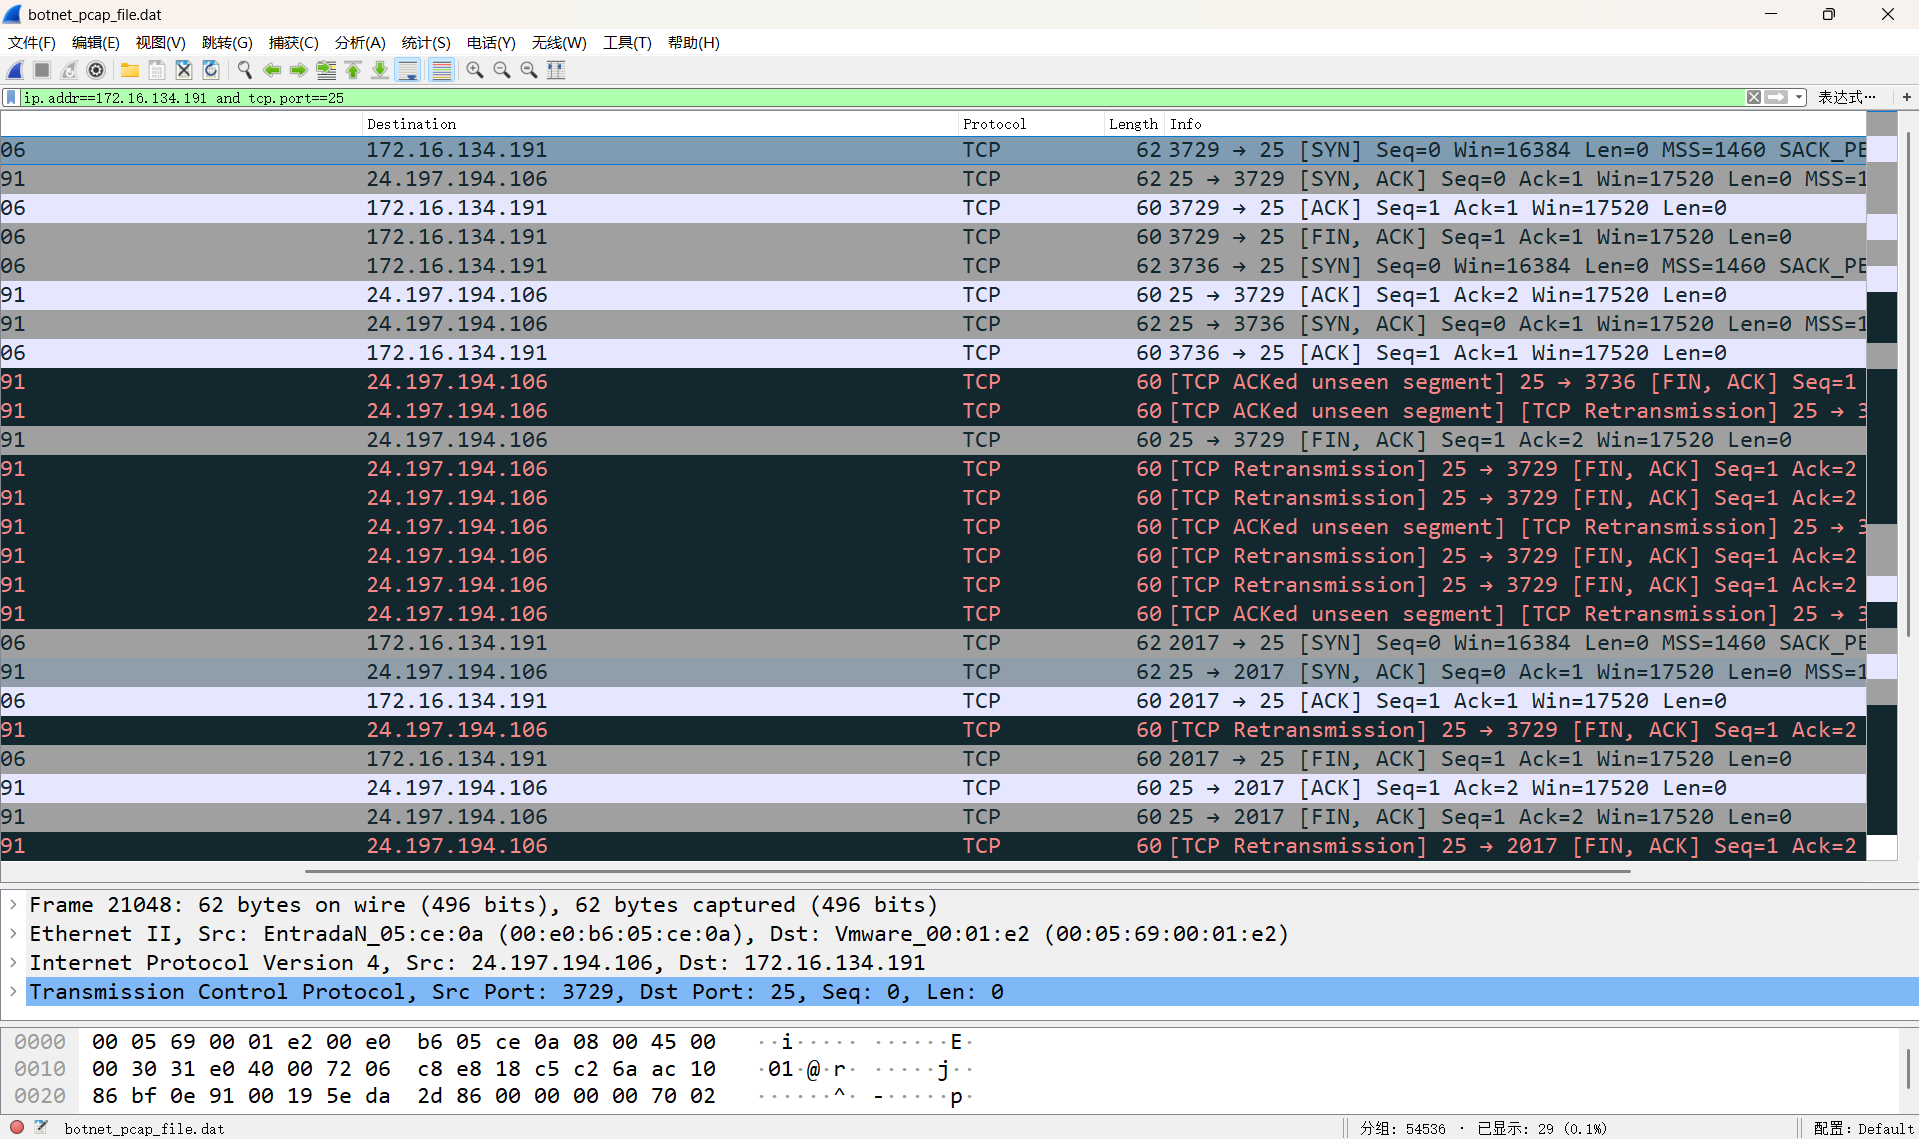Open the 视图(V) menu
The height and width of the screenshot is (1139, 1919).
coord(161,43)
